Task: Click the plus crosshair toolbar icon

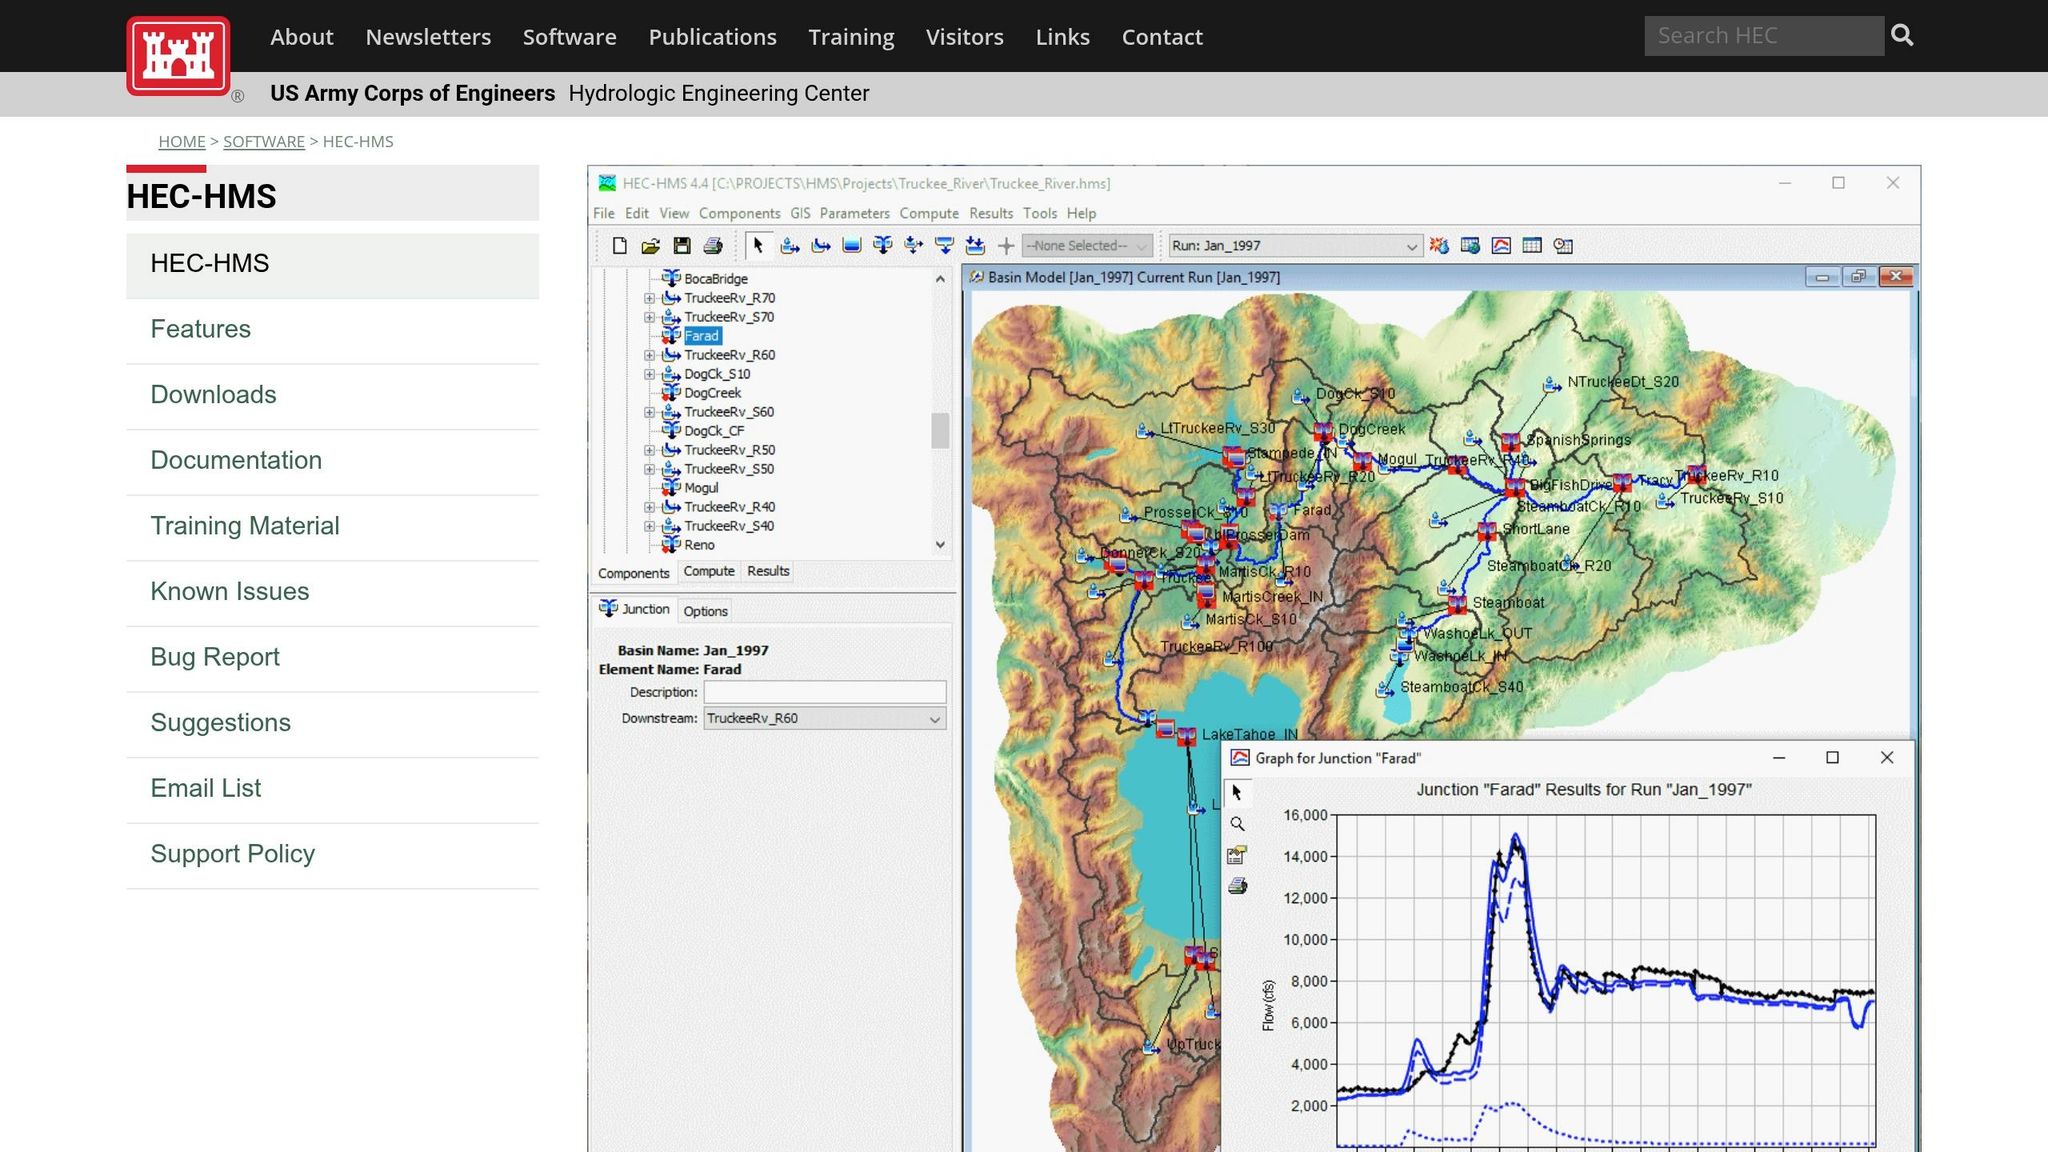Action: (1006, 246)
